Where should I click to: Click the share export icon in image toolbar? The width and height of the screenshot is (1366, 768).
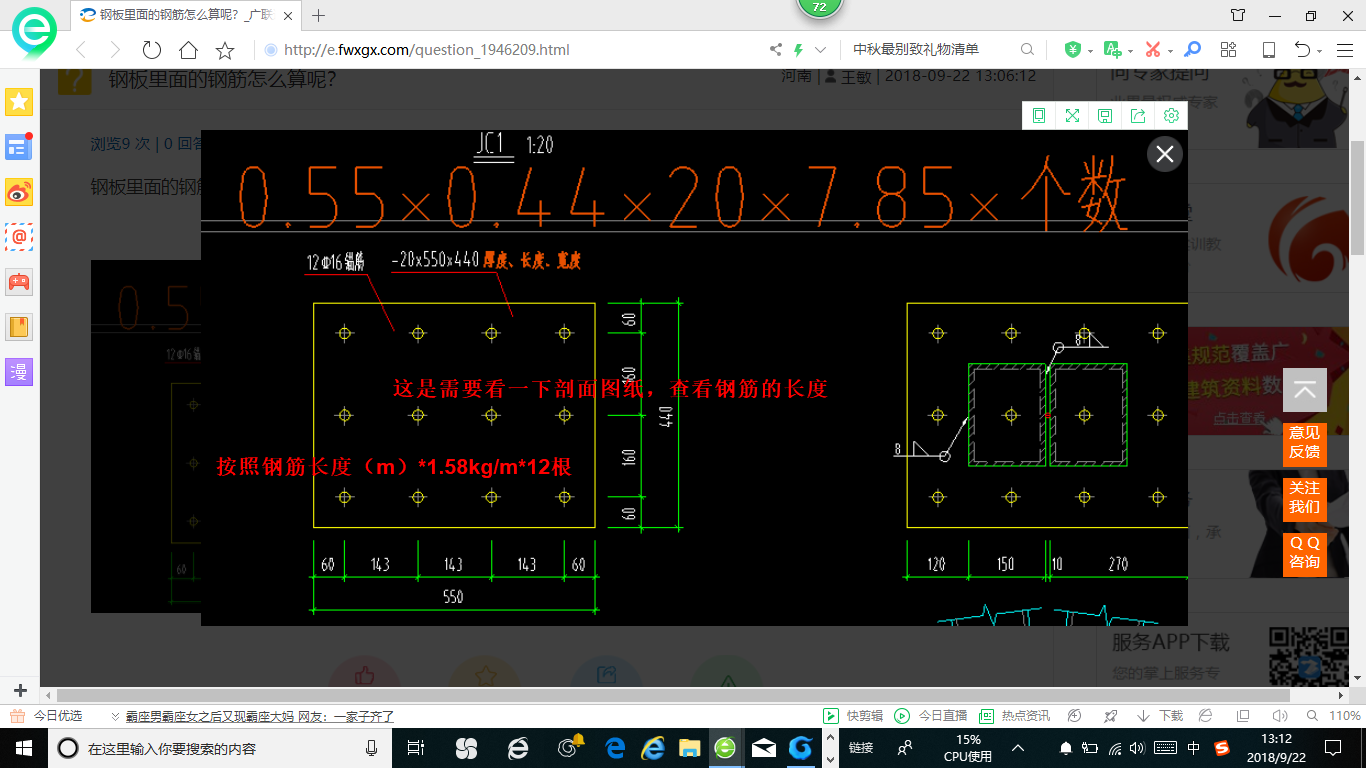tap(1138, 116)
